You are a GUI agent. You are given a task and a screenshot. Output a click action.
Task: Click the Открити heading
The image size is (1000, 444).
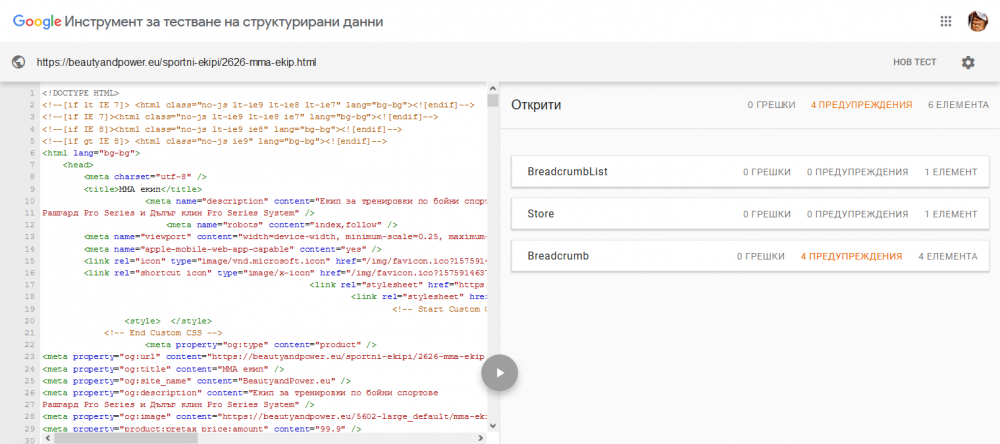click(536, 105)
